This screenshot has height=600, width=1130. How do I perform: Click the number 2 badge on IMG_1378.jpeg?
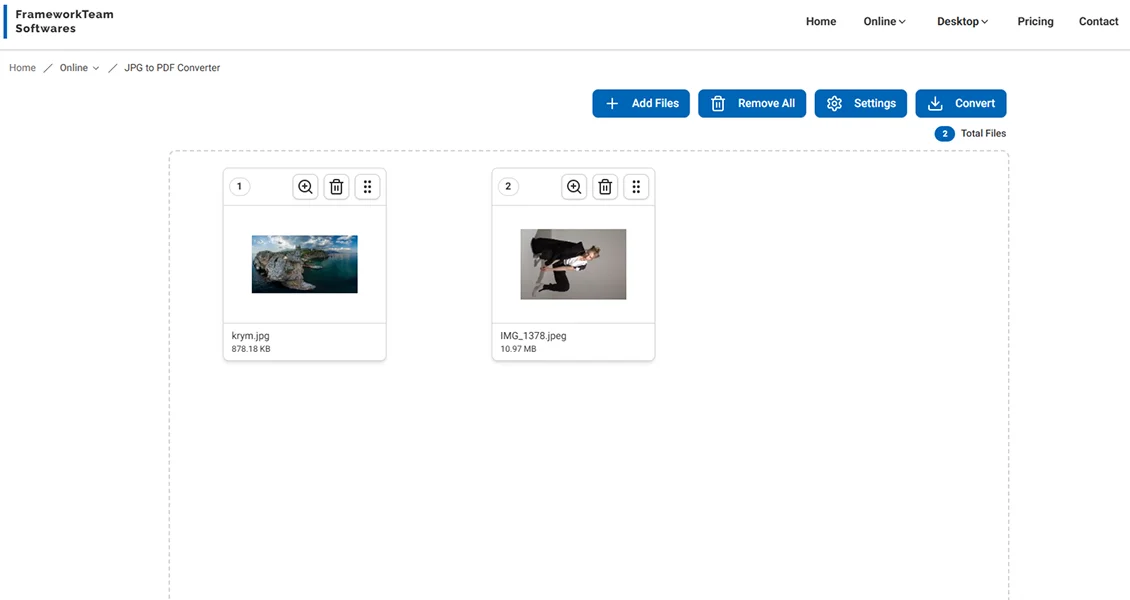[x=508, y=187]
